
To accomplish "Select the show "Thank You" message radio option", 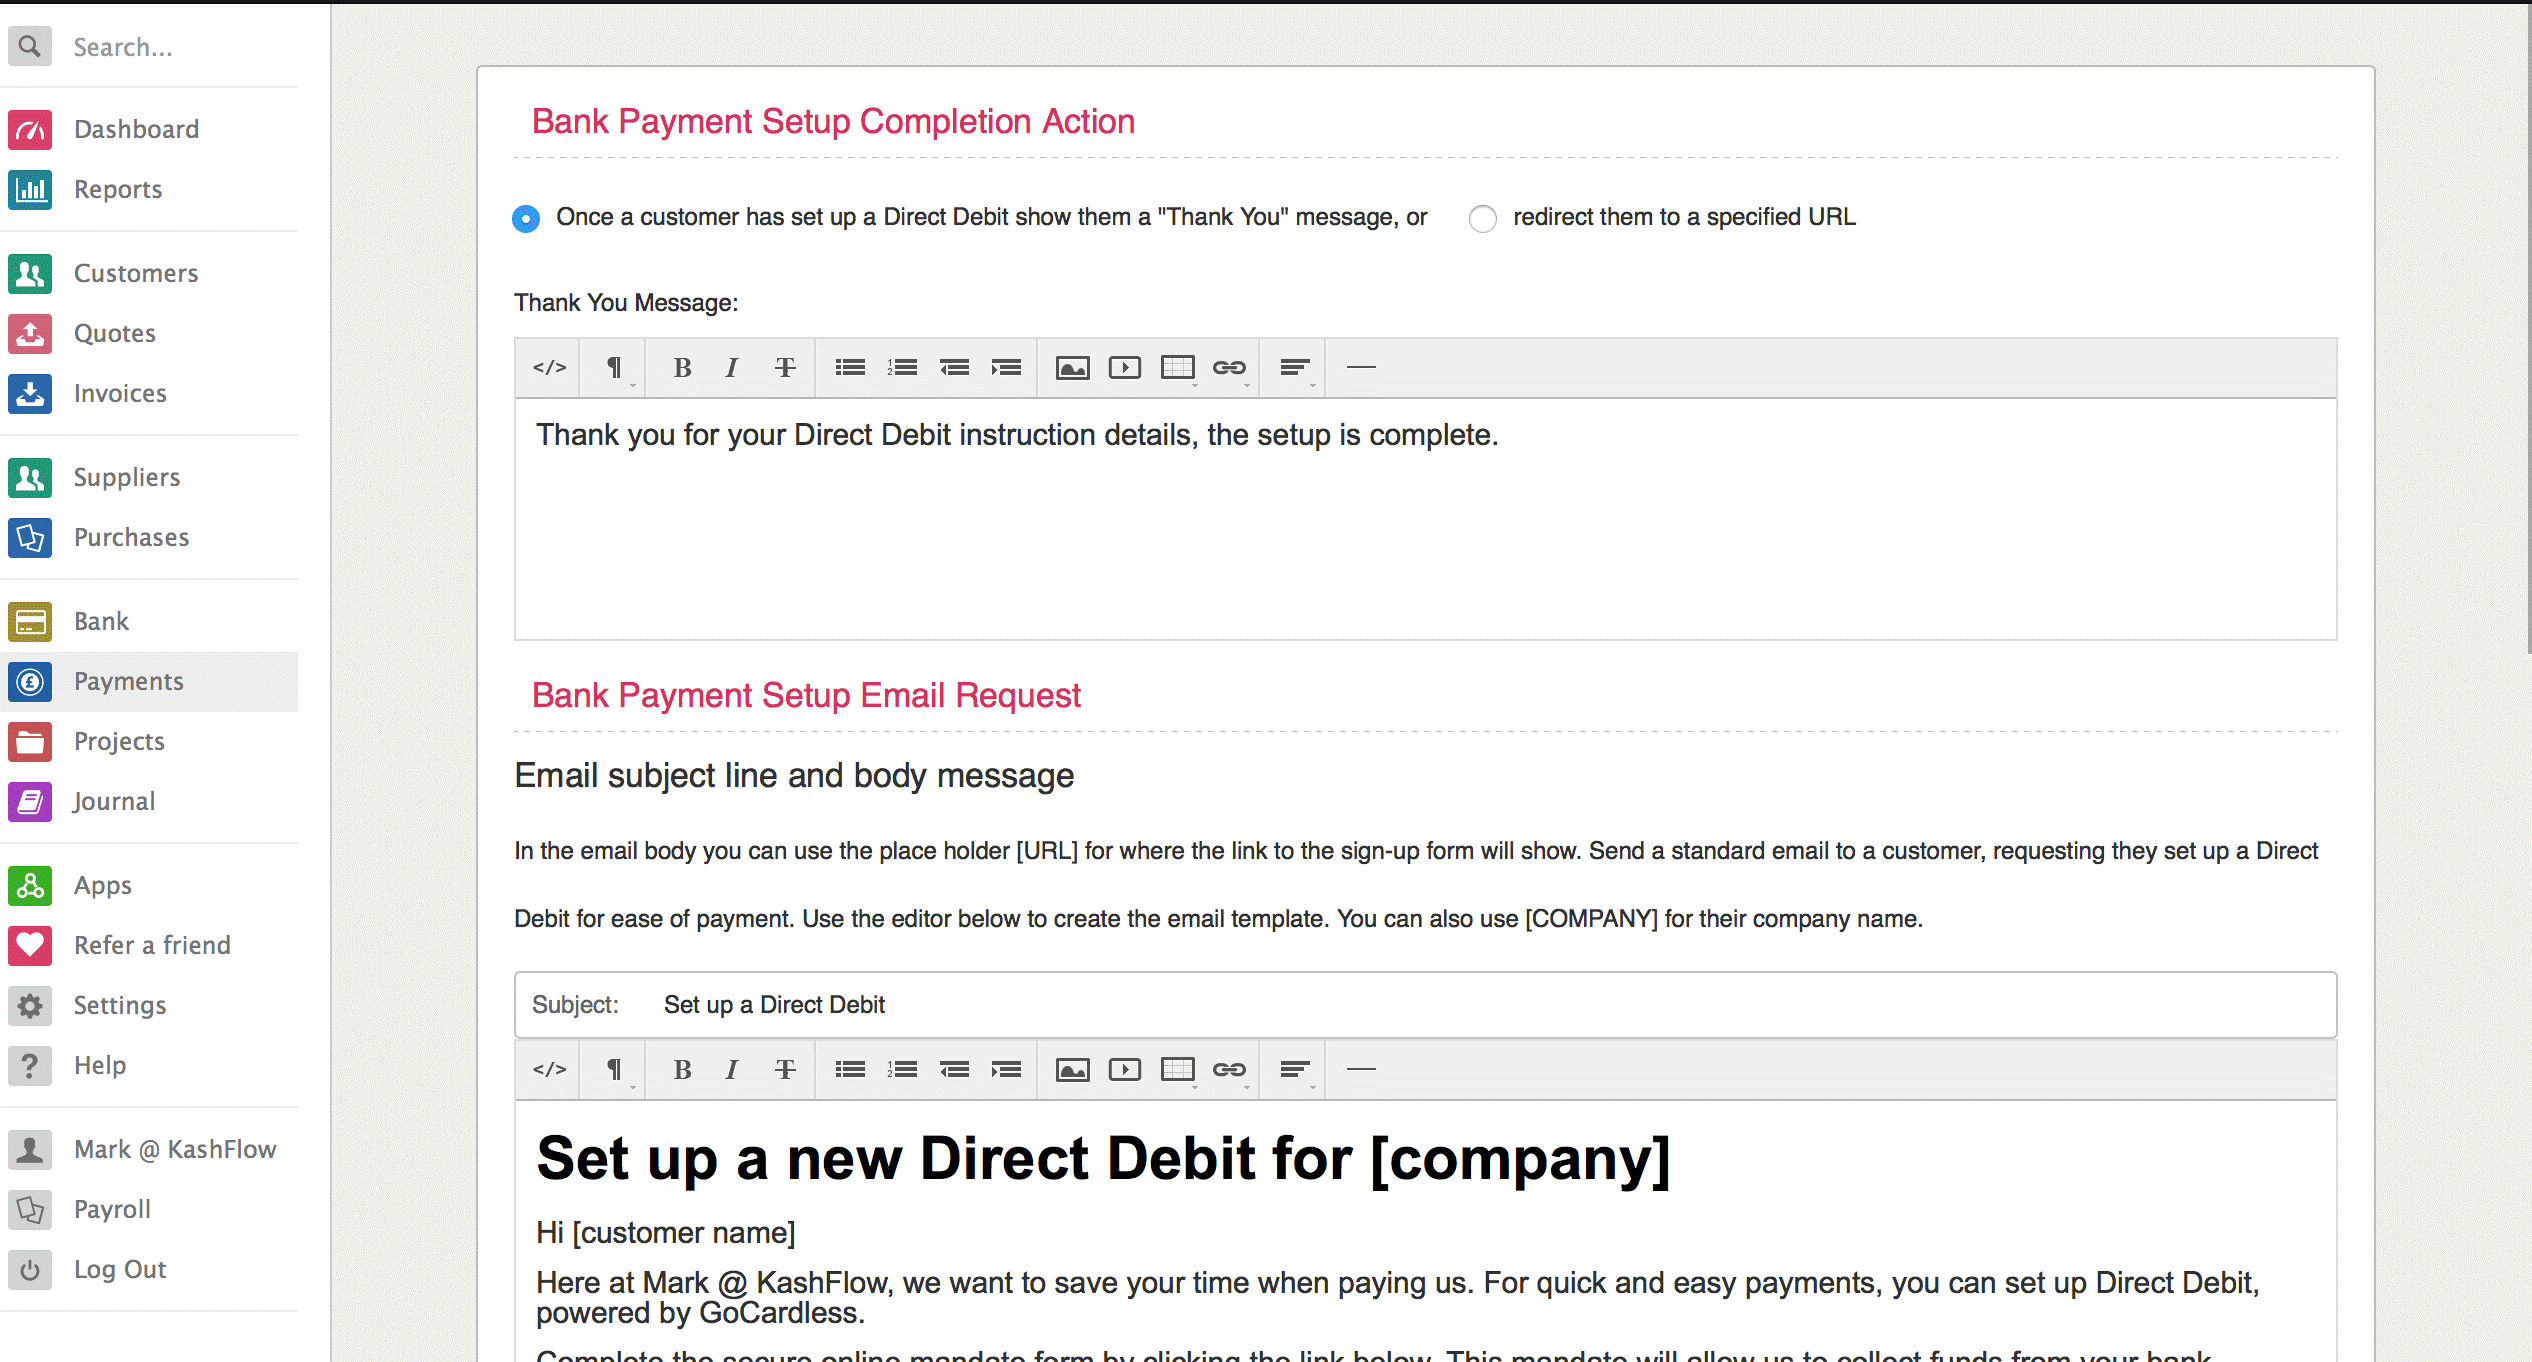I will coord(526,218).
